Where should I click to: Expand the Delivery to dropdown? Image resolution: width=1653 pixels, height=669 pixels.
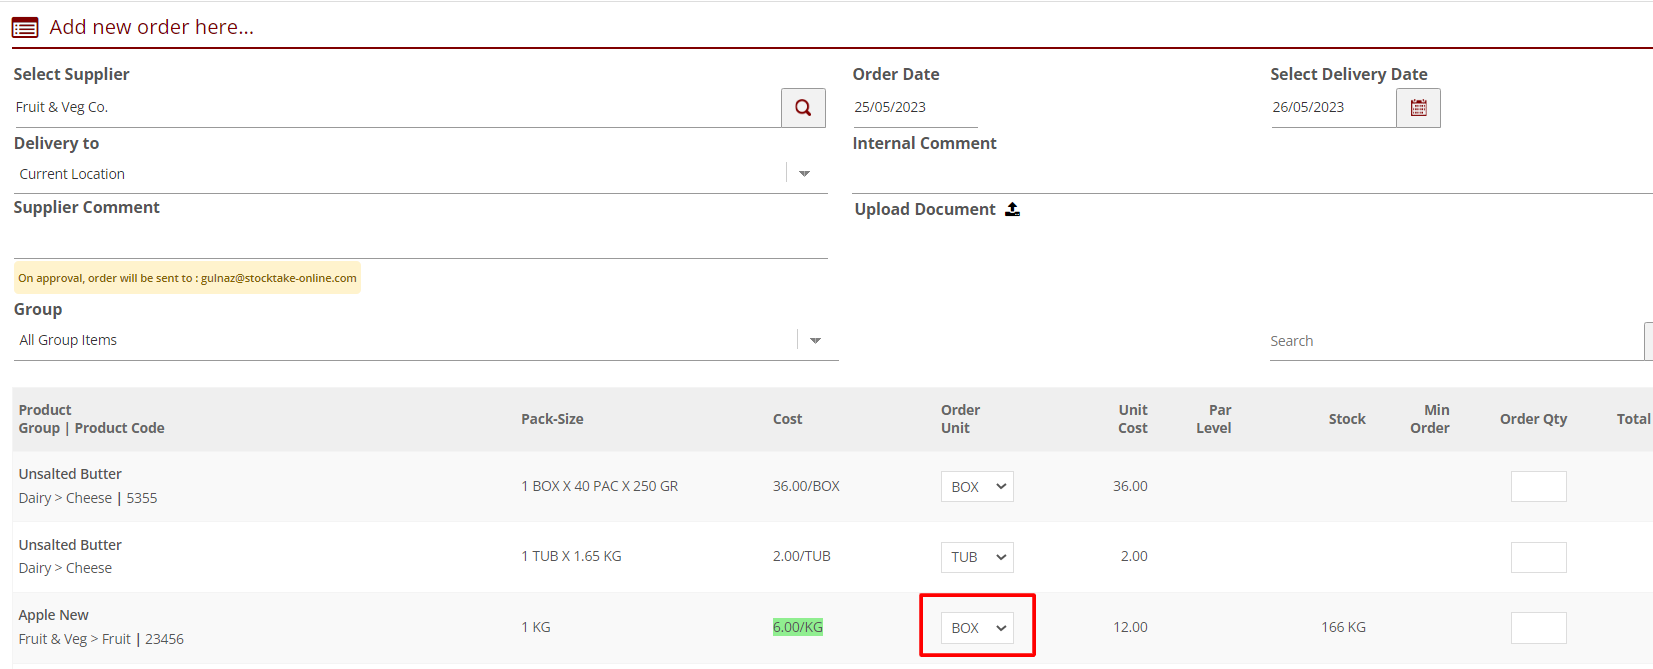pos(804,174)
